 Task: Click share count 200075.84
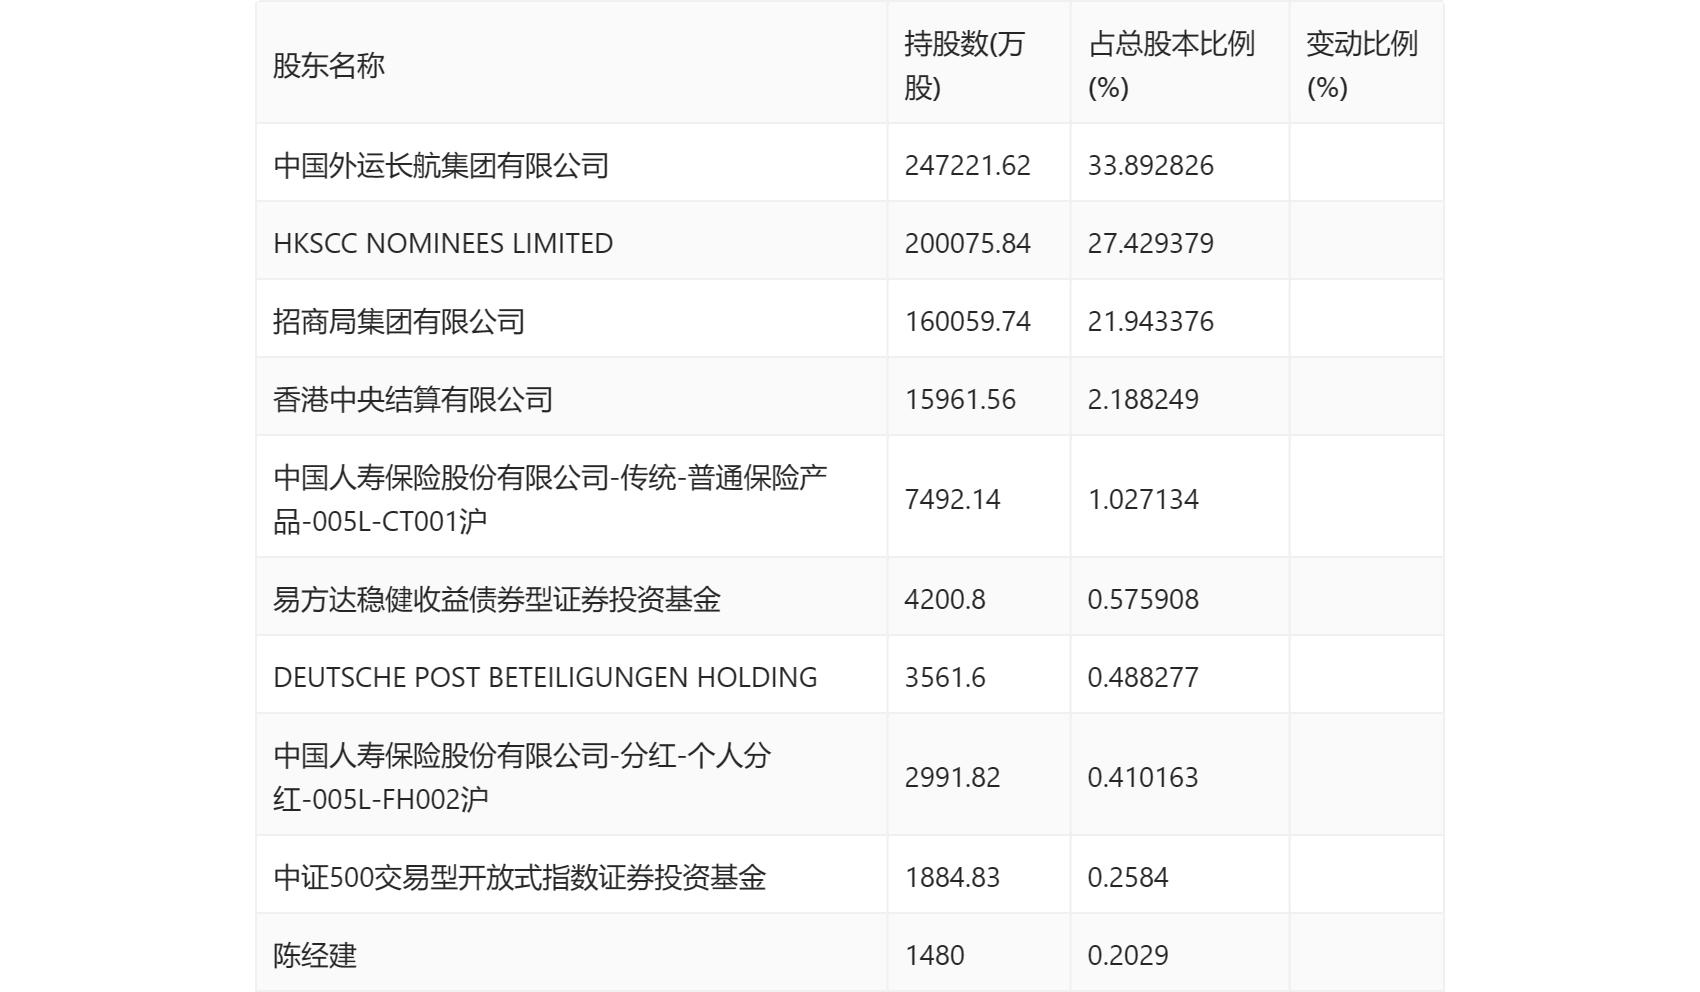[x=967, y=243]
